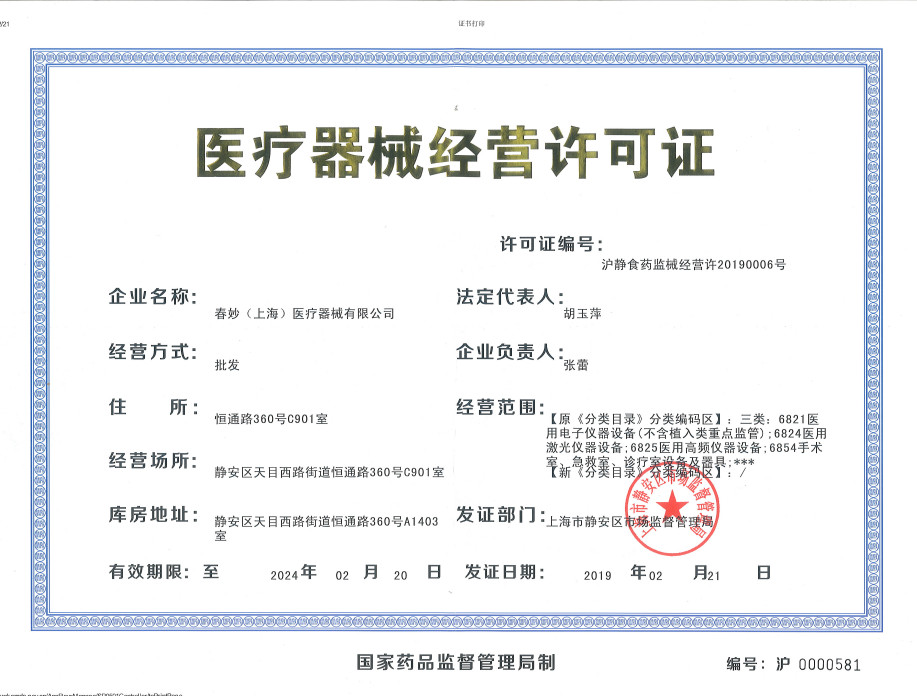Image resolution: width=917 pixels, height=696 pixels.
Task: Click the issue day value 21
Action: pyautogui.click(x=713, y=576)
